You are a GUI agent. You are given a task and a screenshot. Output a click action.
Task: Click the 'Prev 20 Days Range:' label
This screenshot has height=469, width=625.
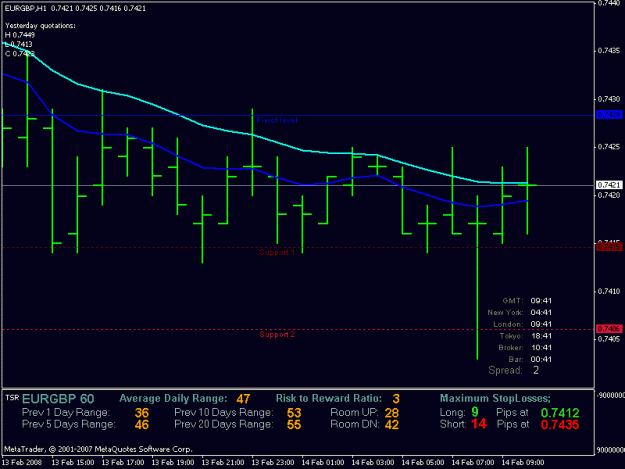coord(224,424)
